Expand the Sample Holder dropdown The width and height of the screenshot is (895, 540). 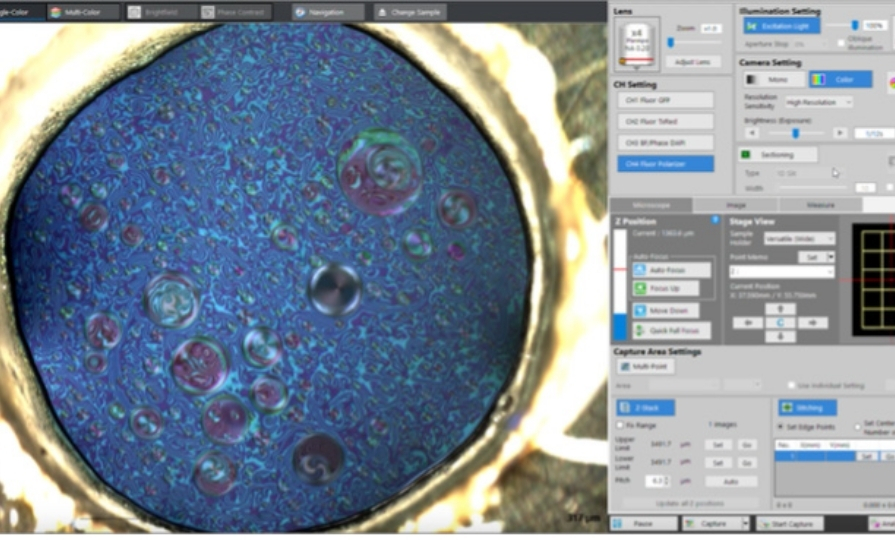tap(799, 239)
